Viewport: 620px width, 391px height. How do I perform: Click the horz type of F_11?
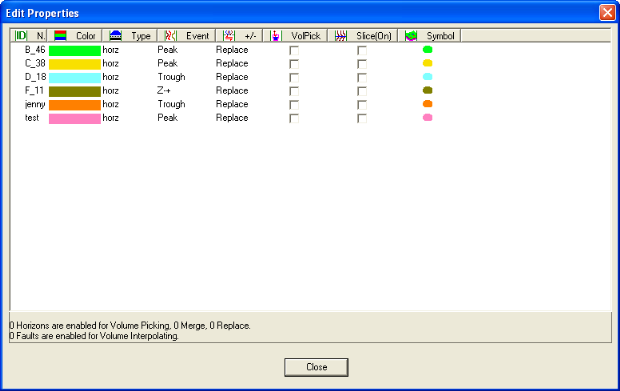tap(110, 91)
